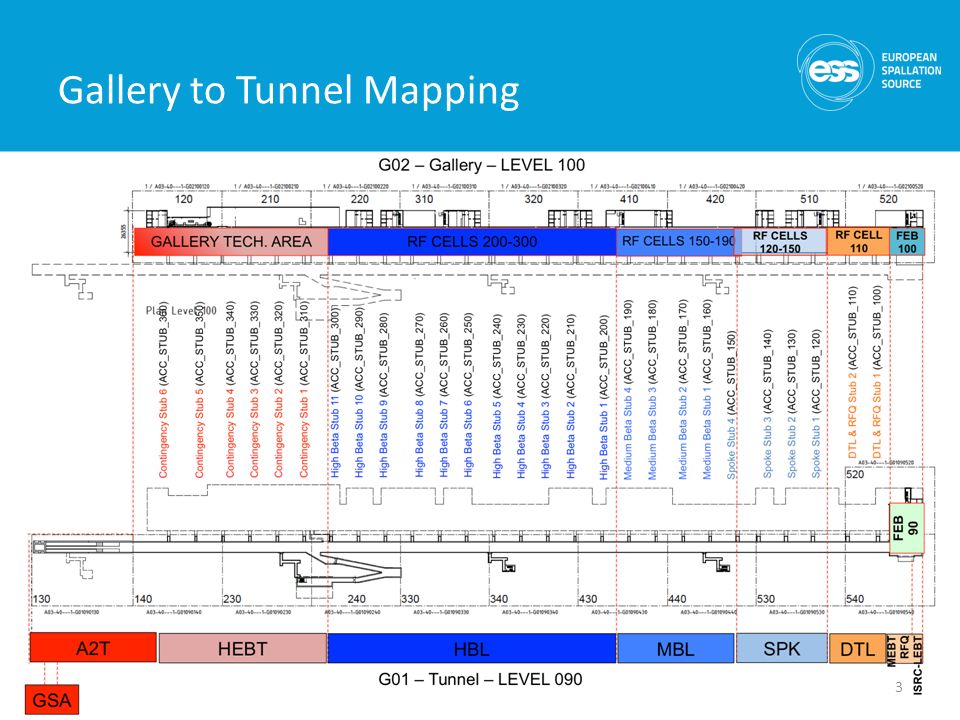Click the orange DTL tunnel section
The height and width of the screenshot is (720, 960).
(857, 648)
